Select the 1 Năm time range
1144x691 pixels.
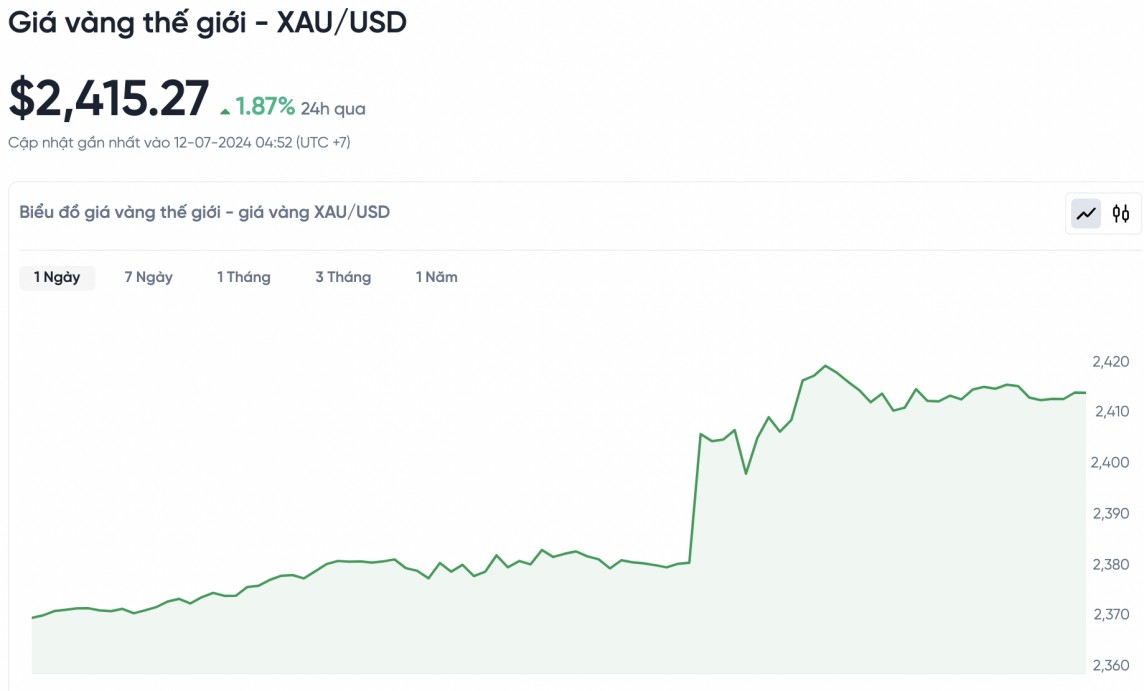coord(437,277)
